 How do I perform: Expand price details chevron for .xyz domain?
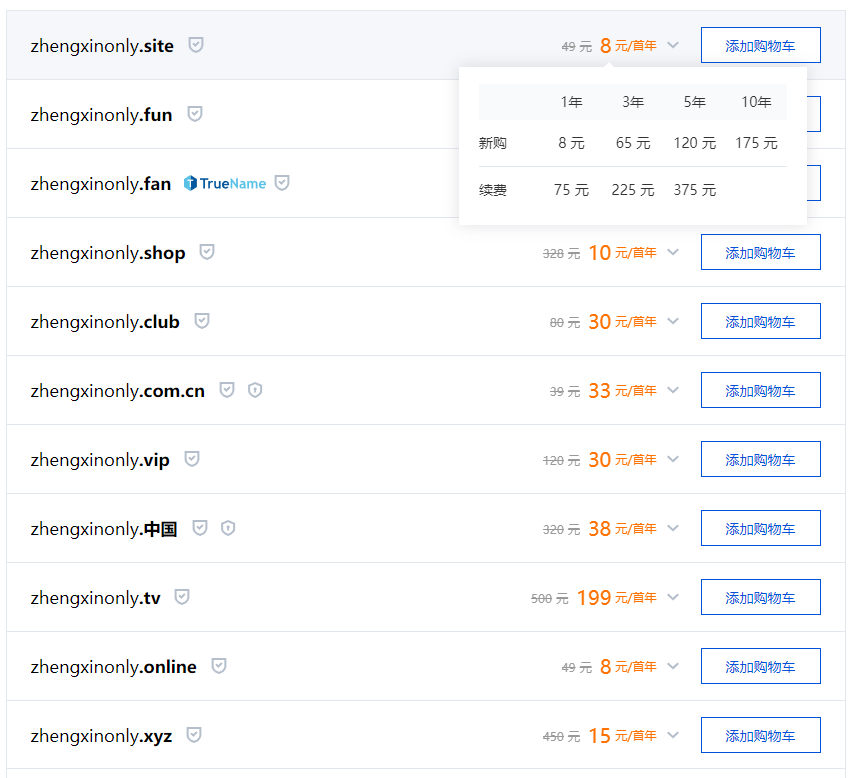[x=673, y=735]
